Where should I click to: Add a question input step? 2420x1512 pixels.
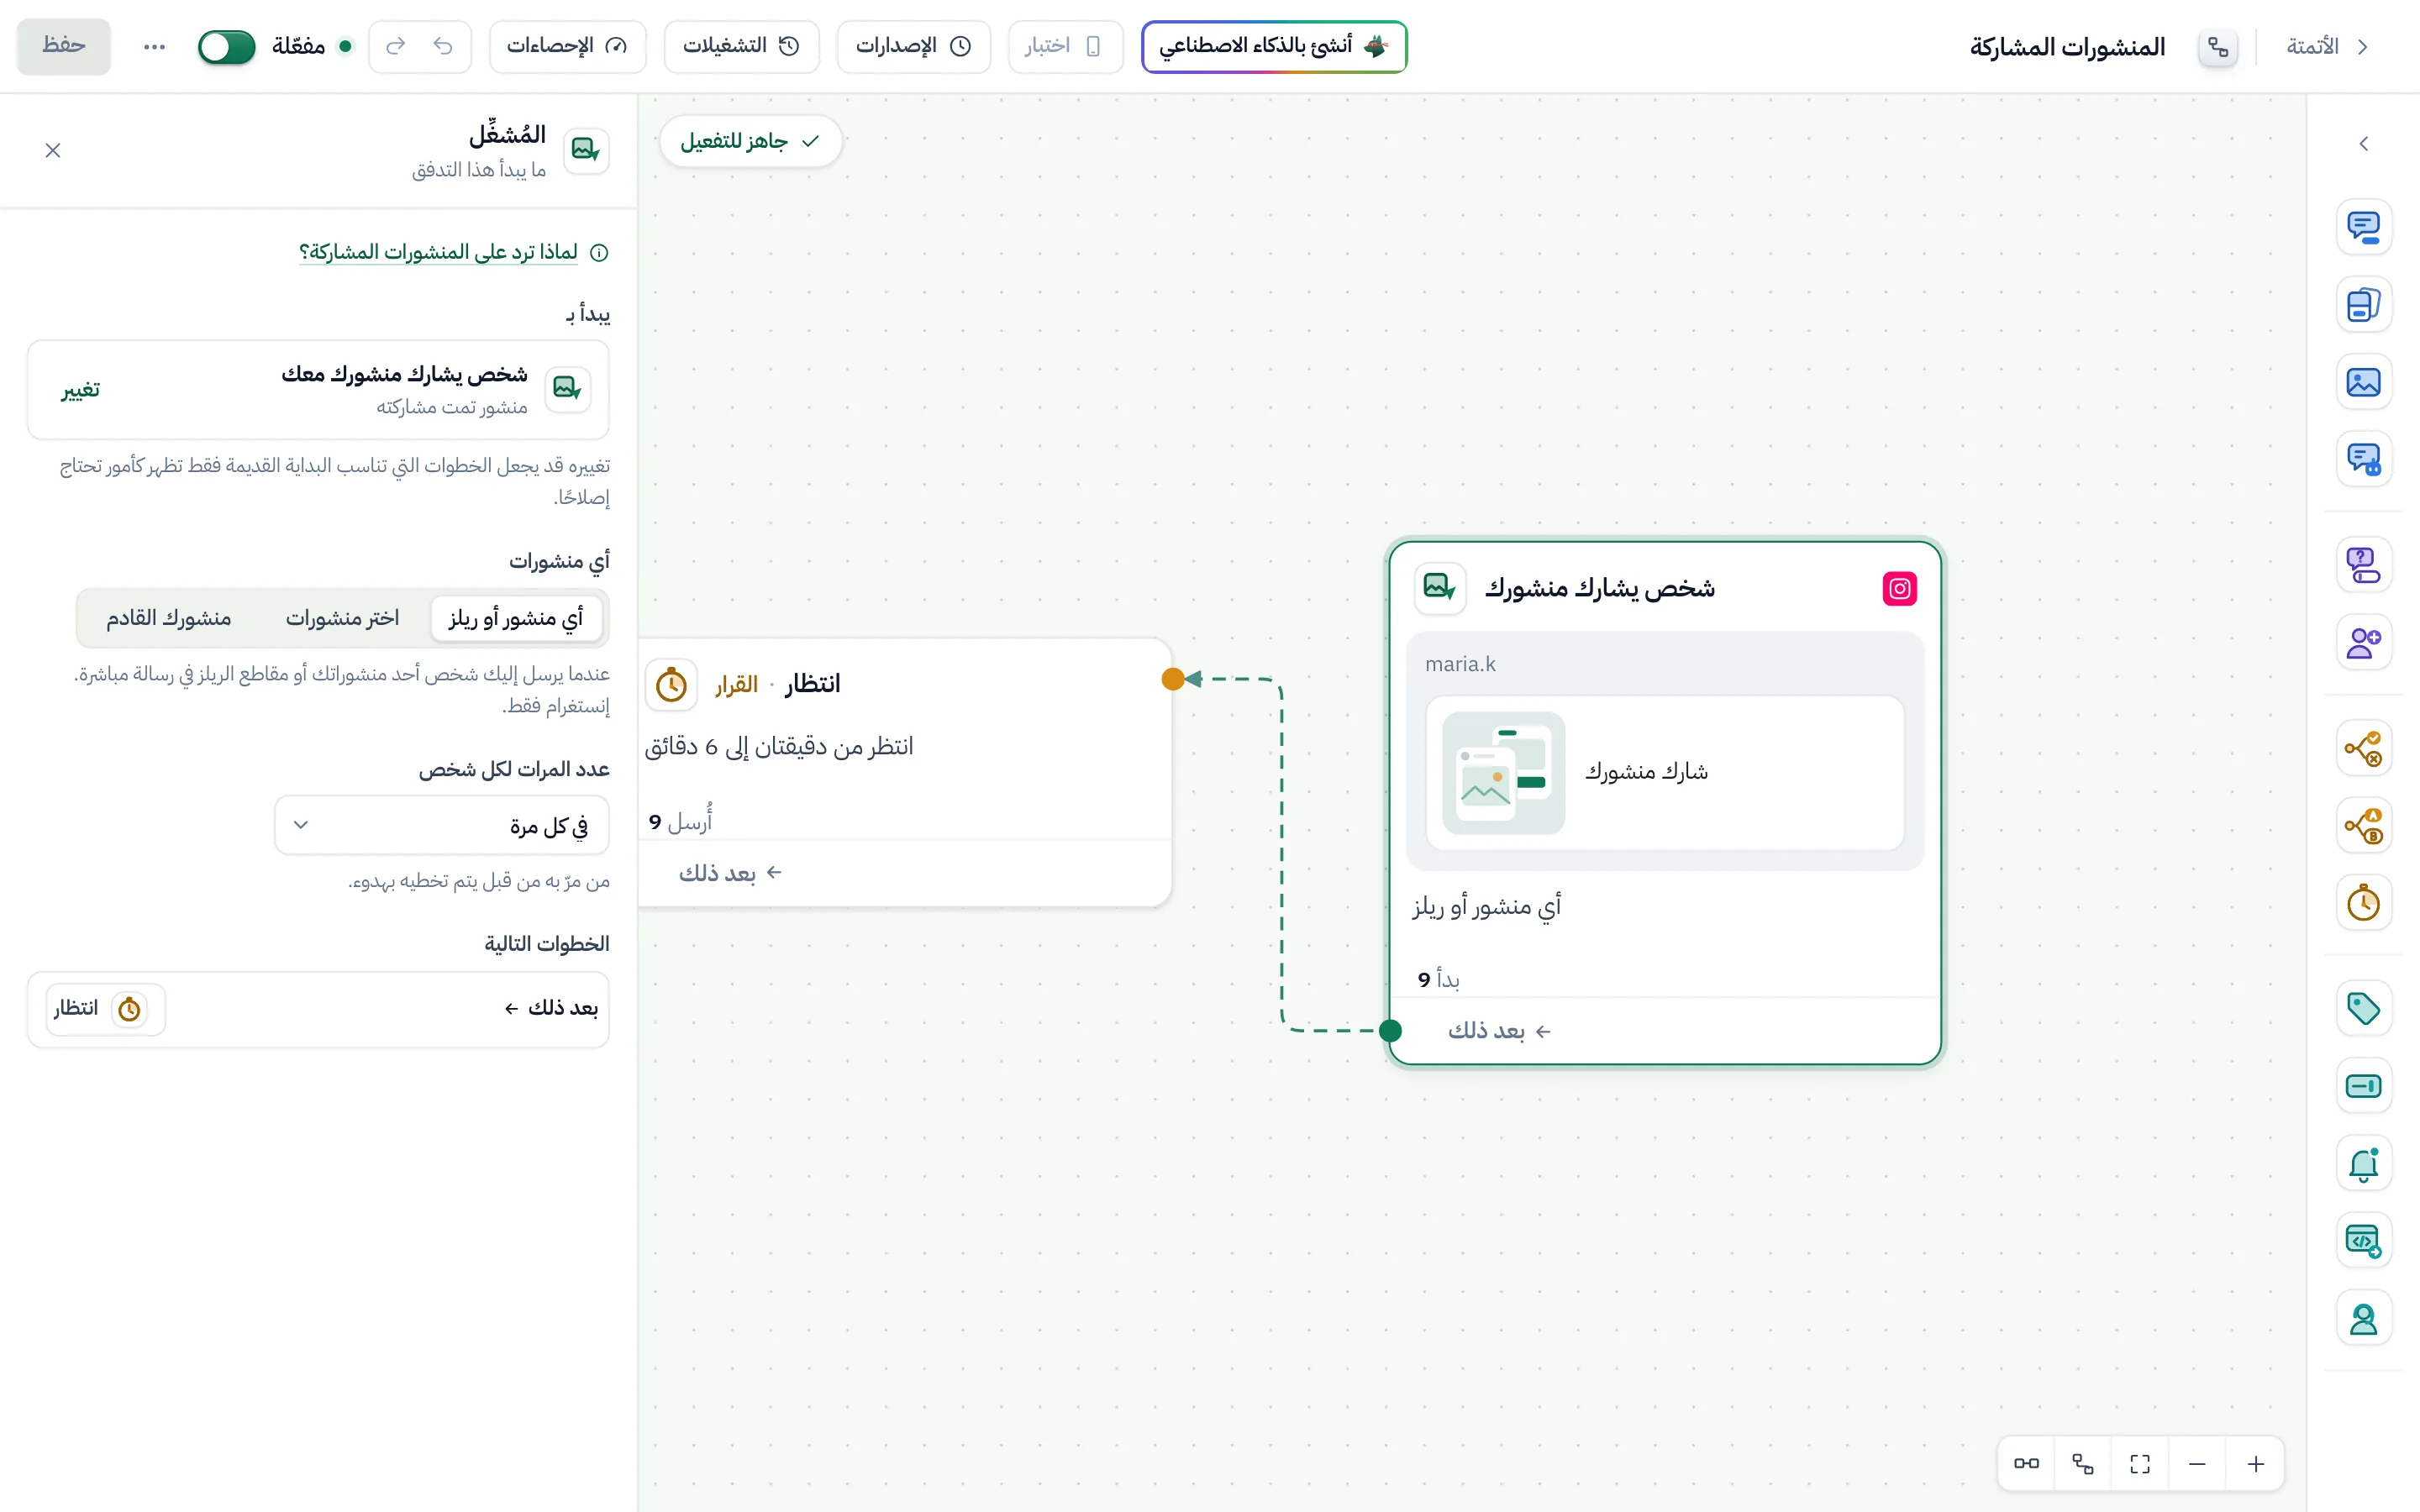[x=2363, y=565]
